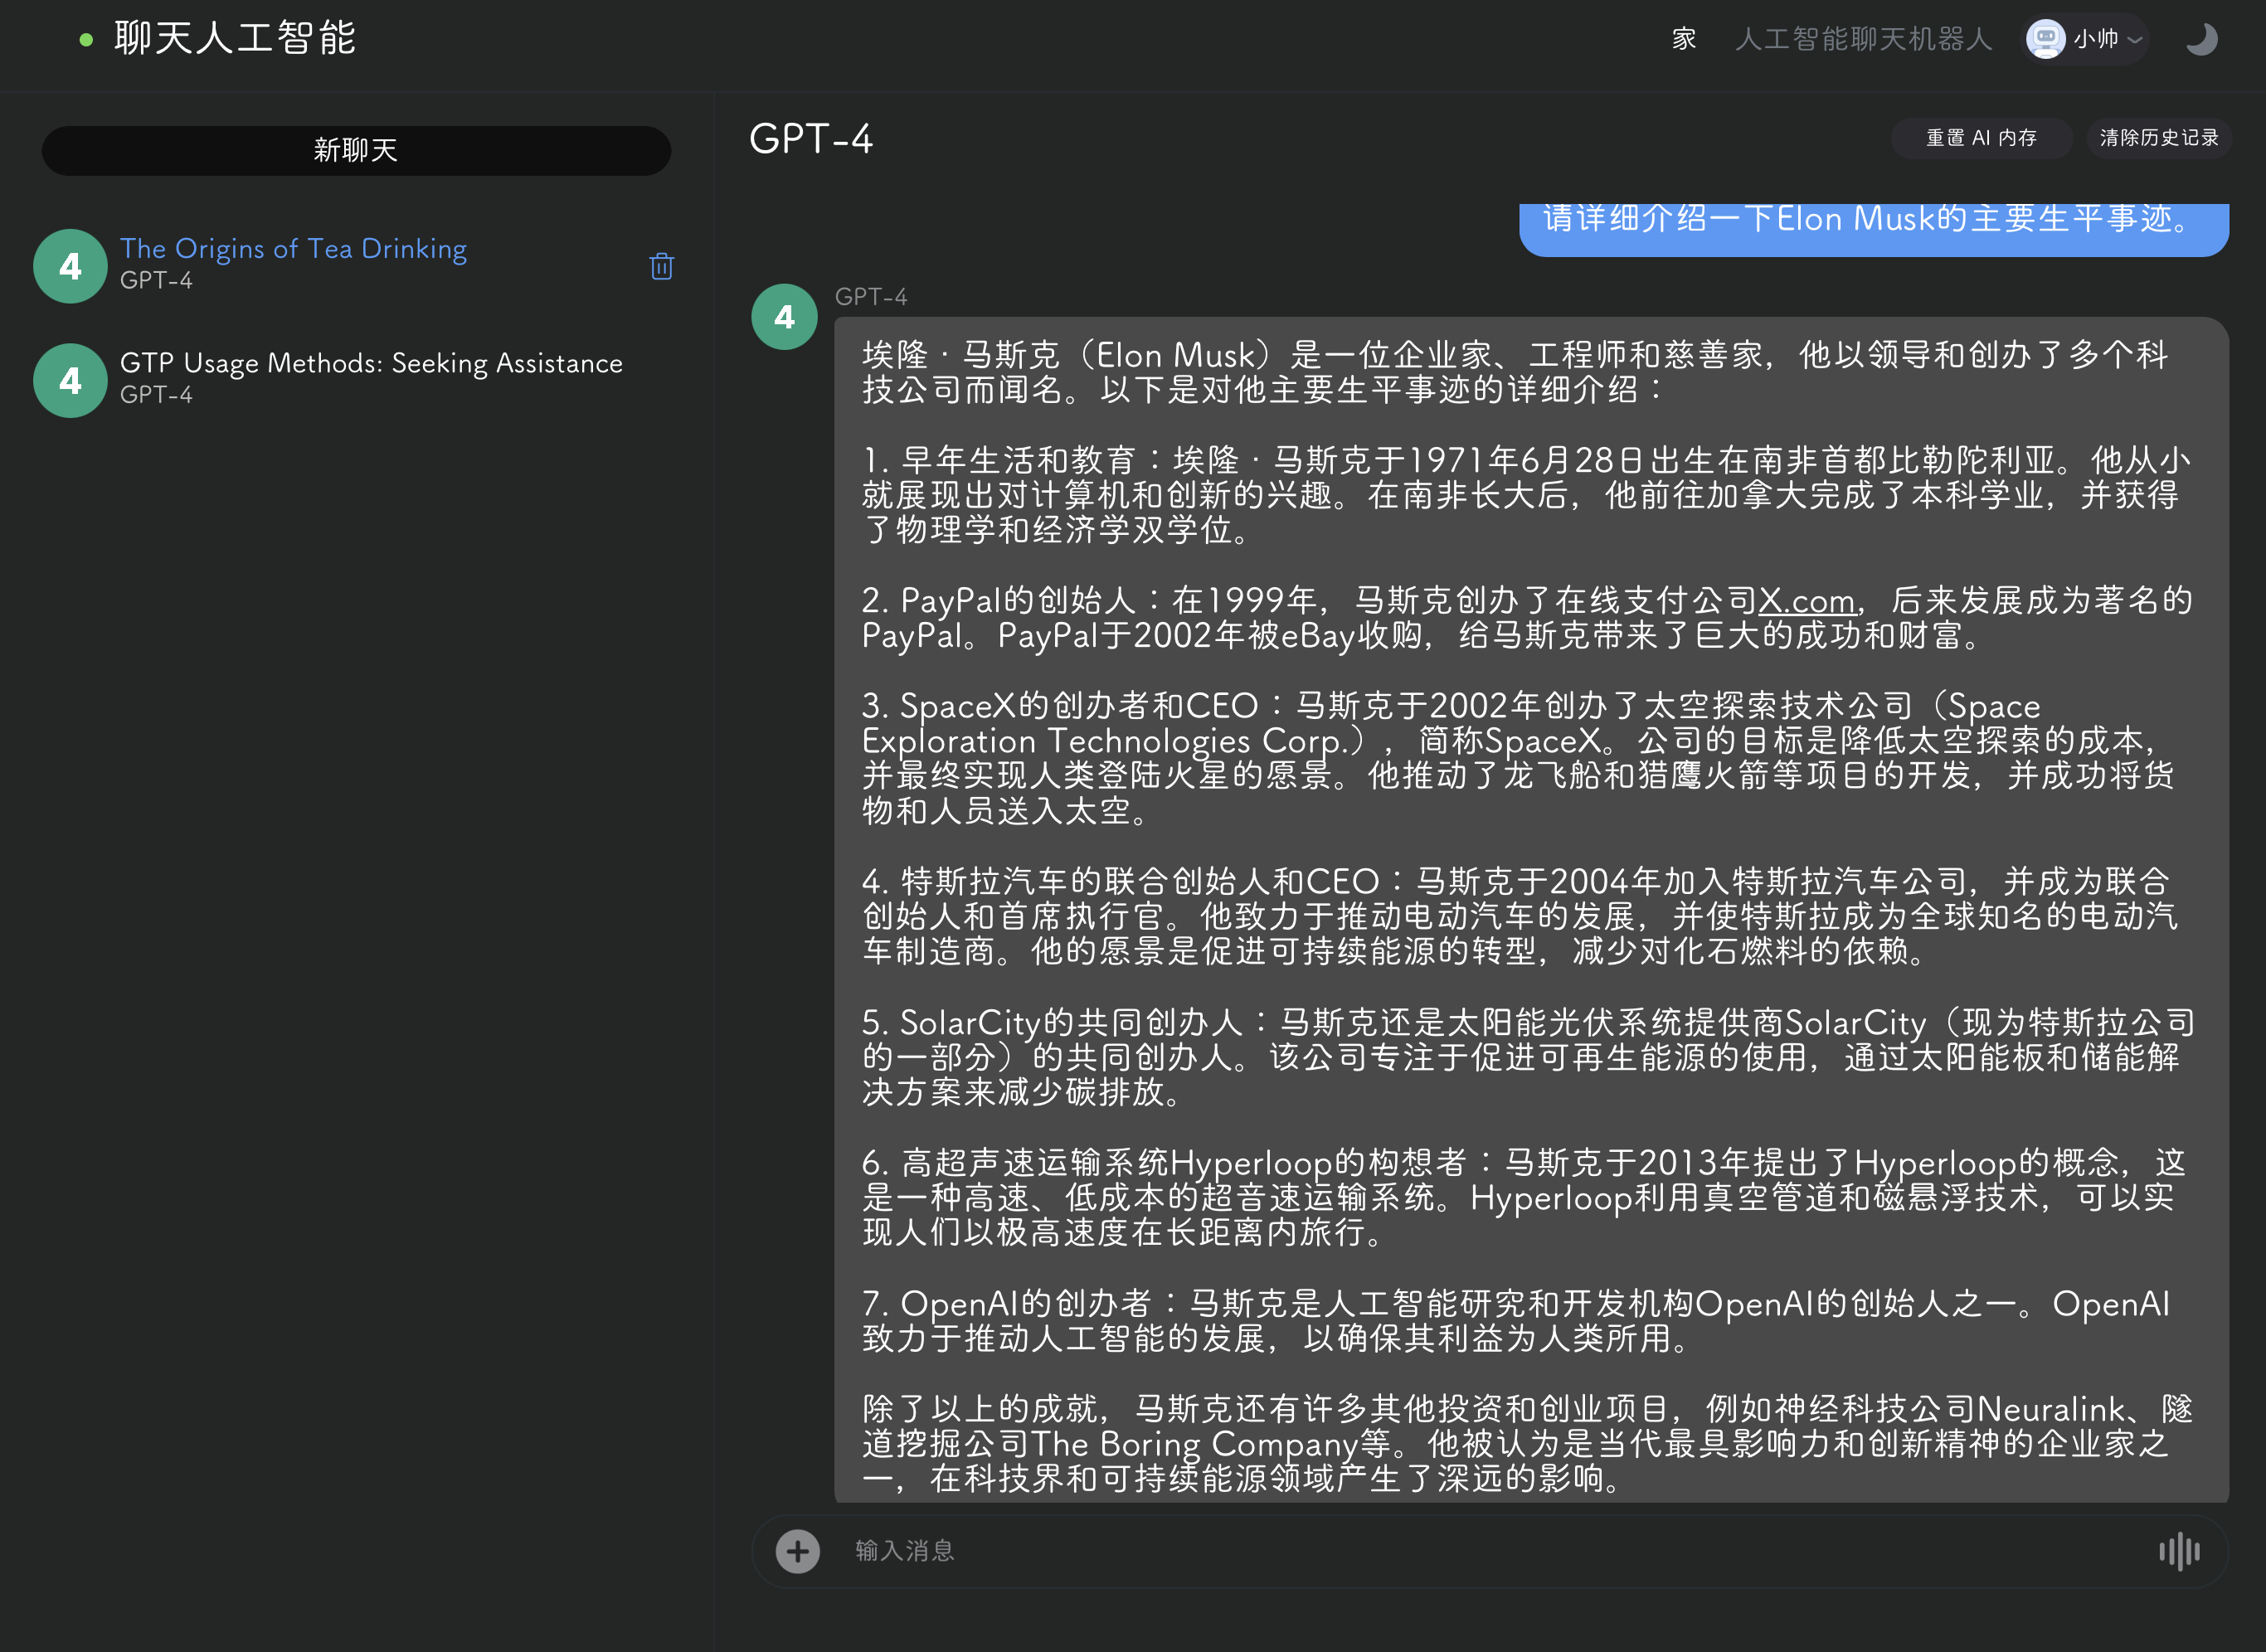Click green GPT-4 avatar on GTP Usage chat
Viewport: 2266px width, 1652px height.
point(70,380)
